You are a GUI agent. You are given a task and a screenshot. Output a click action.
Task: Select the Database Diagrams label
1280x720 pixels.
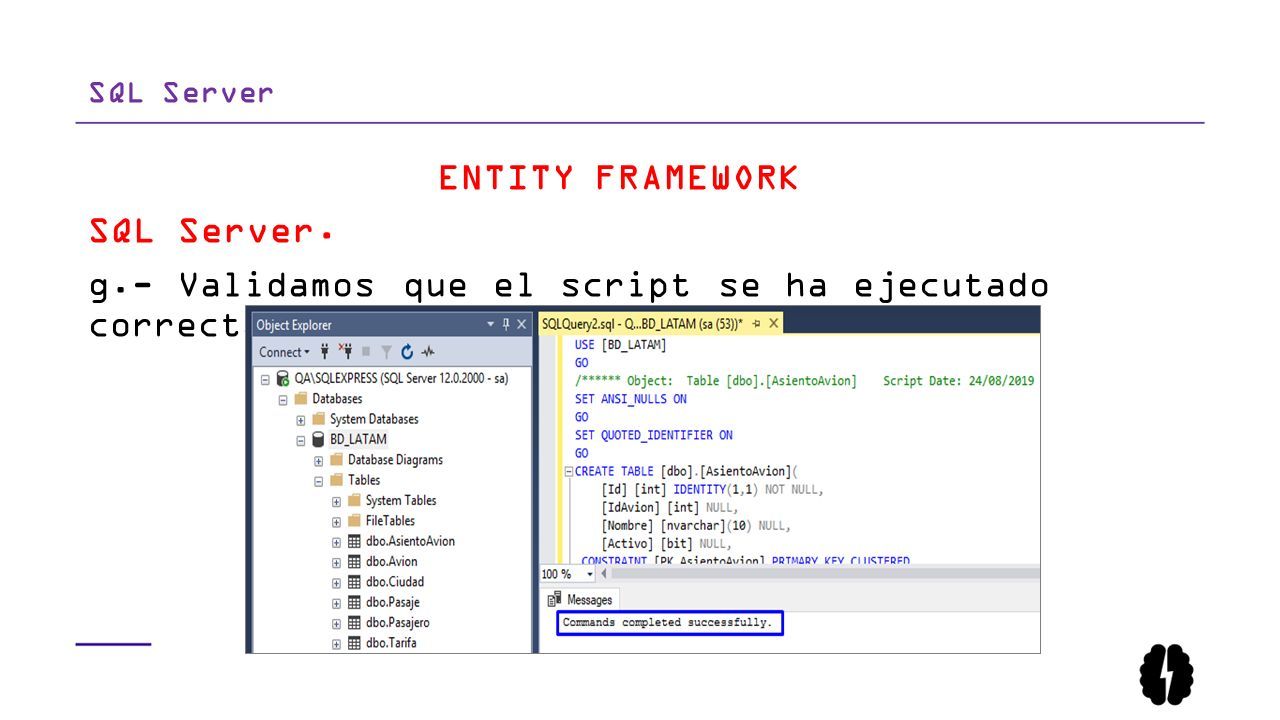pos(395,460)
